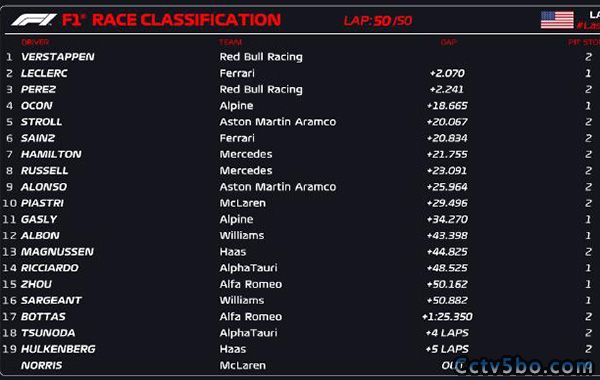This screenshot has height=380, width=600.
Task: Select the +25.964 gap for ALONSO
Action: coord(447,187)
